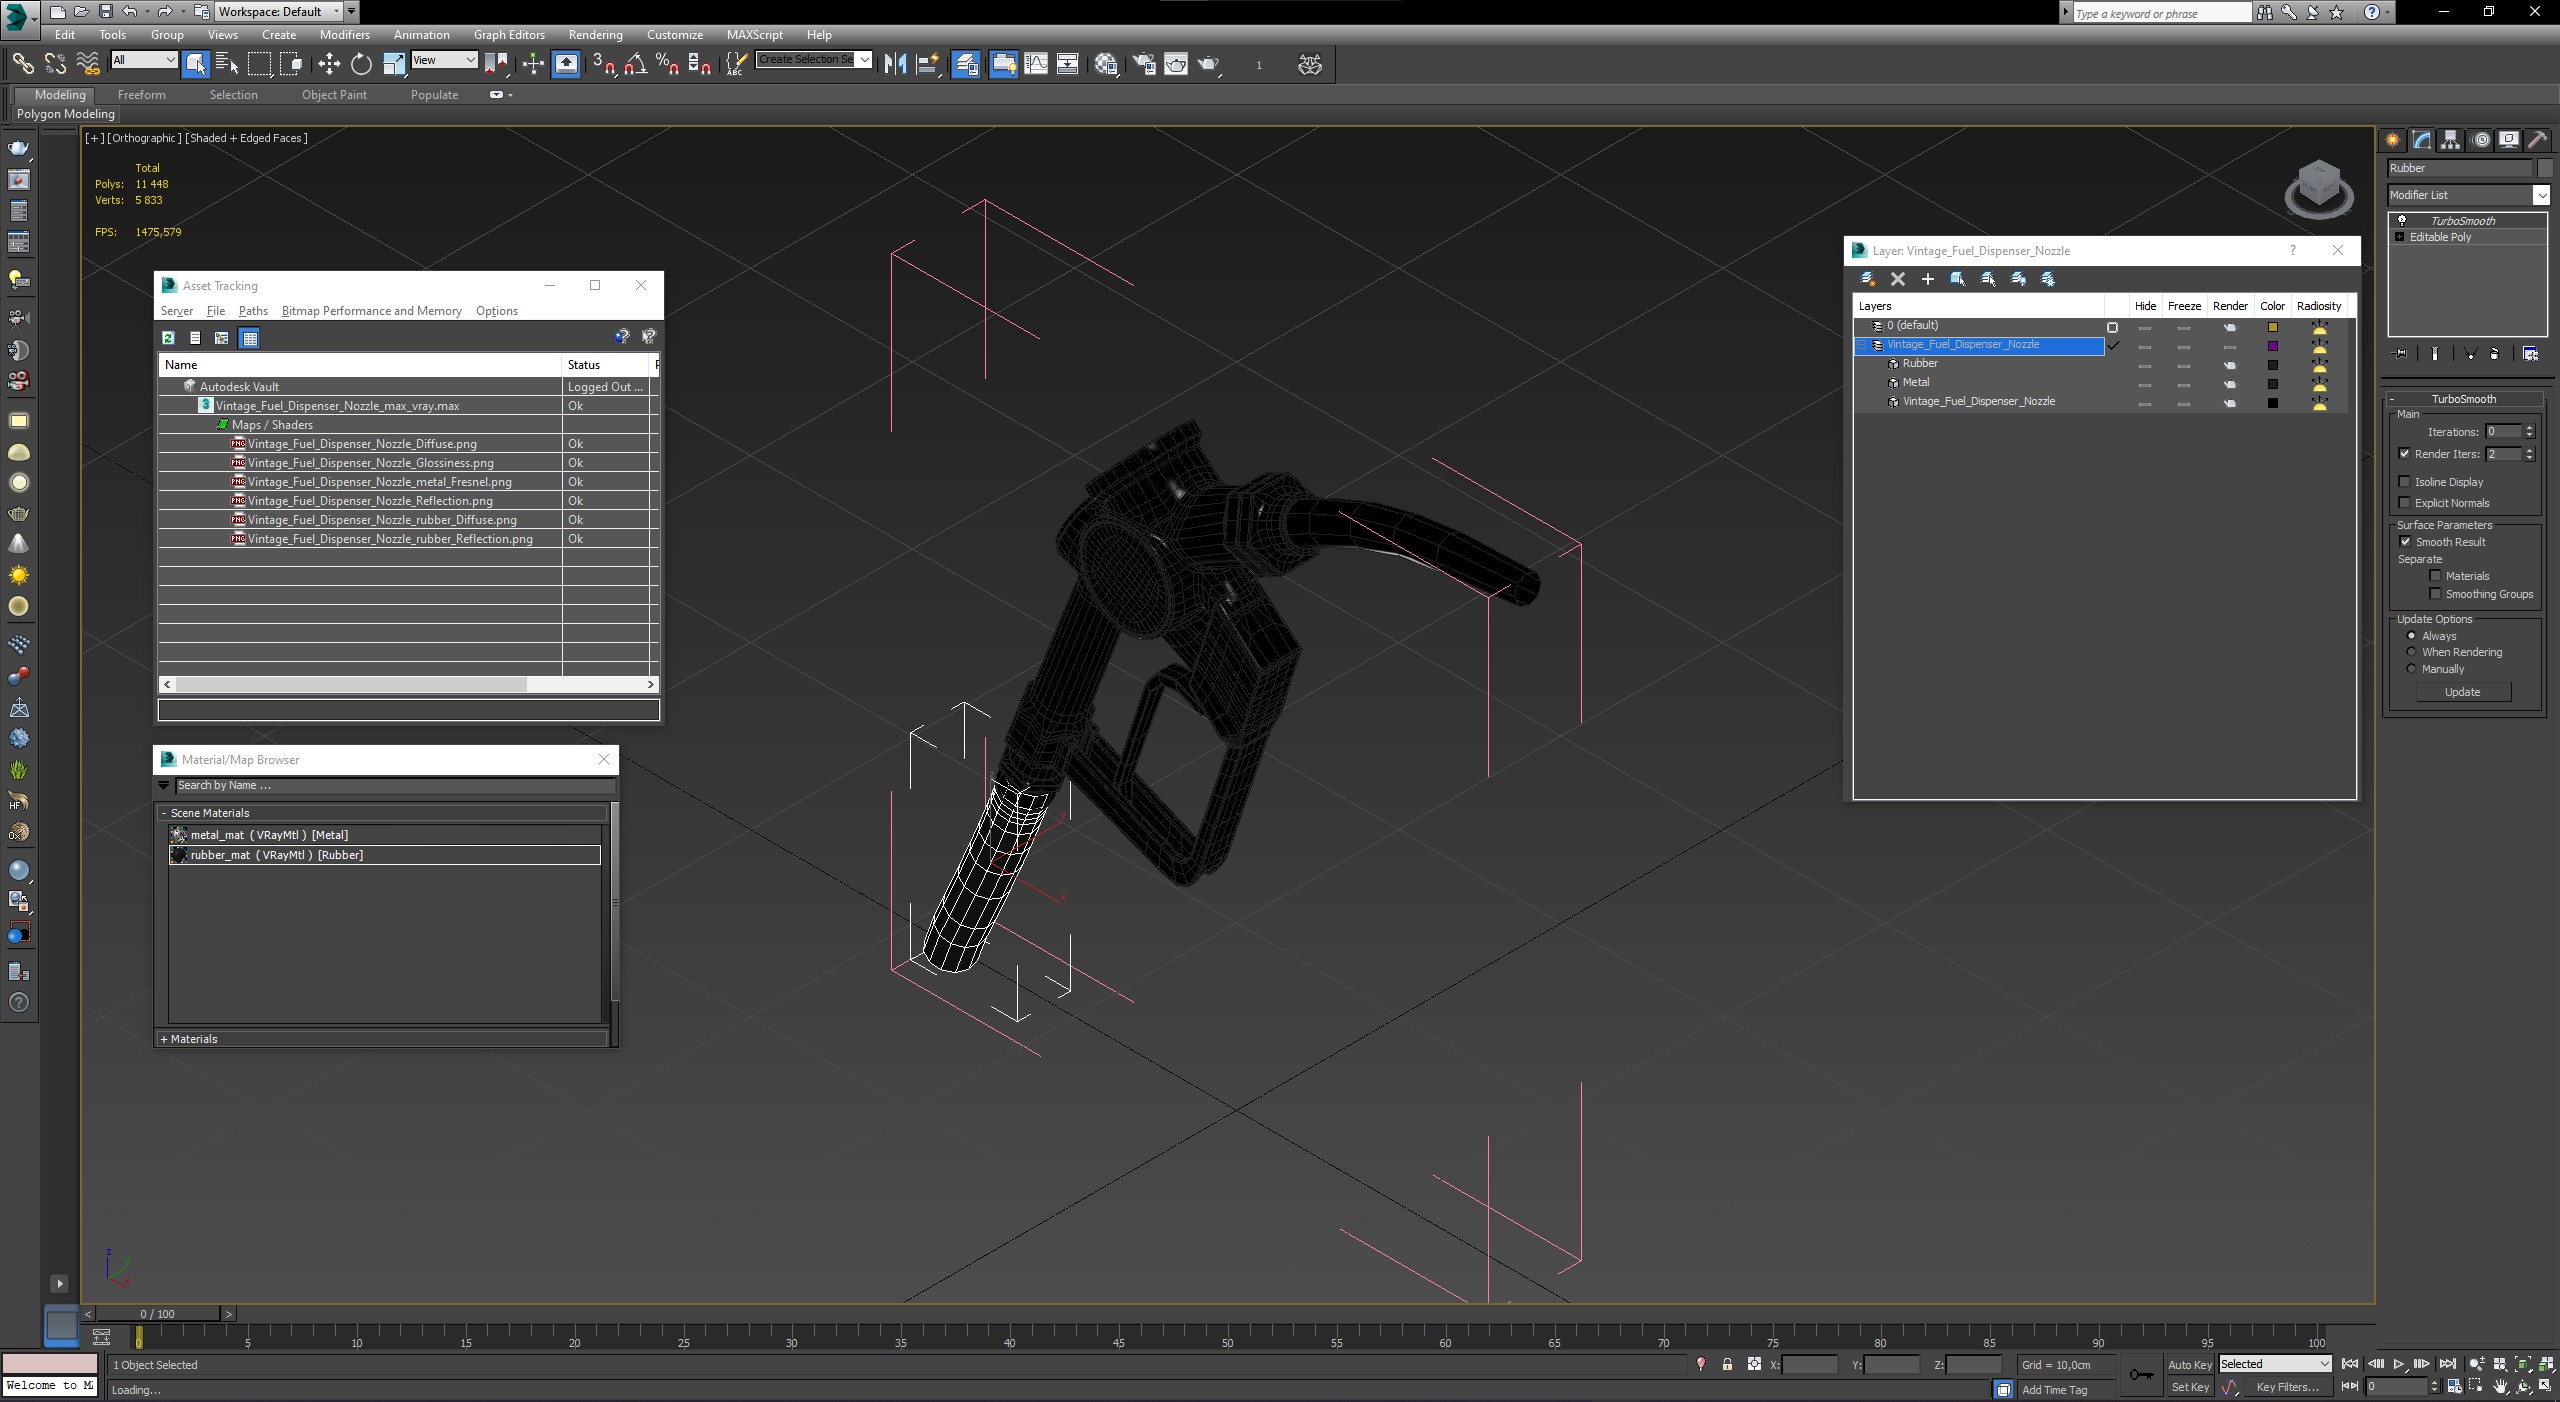The height and width of the screenshot is (1402, 2560).
Task: Open the Hierarchy command panel tab
Action: [2450, 140]
